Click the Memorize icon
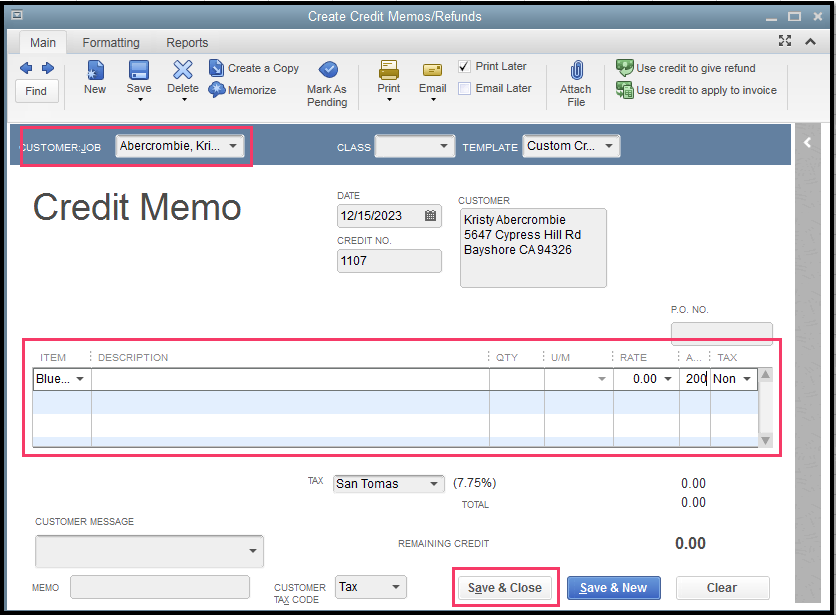836x615 pixels. (x=216, y=90)
